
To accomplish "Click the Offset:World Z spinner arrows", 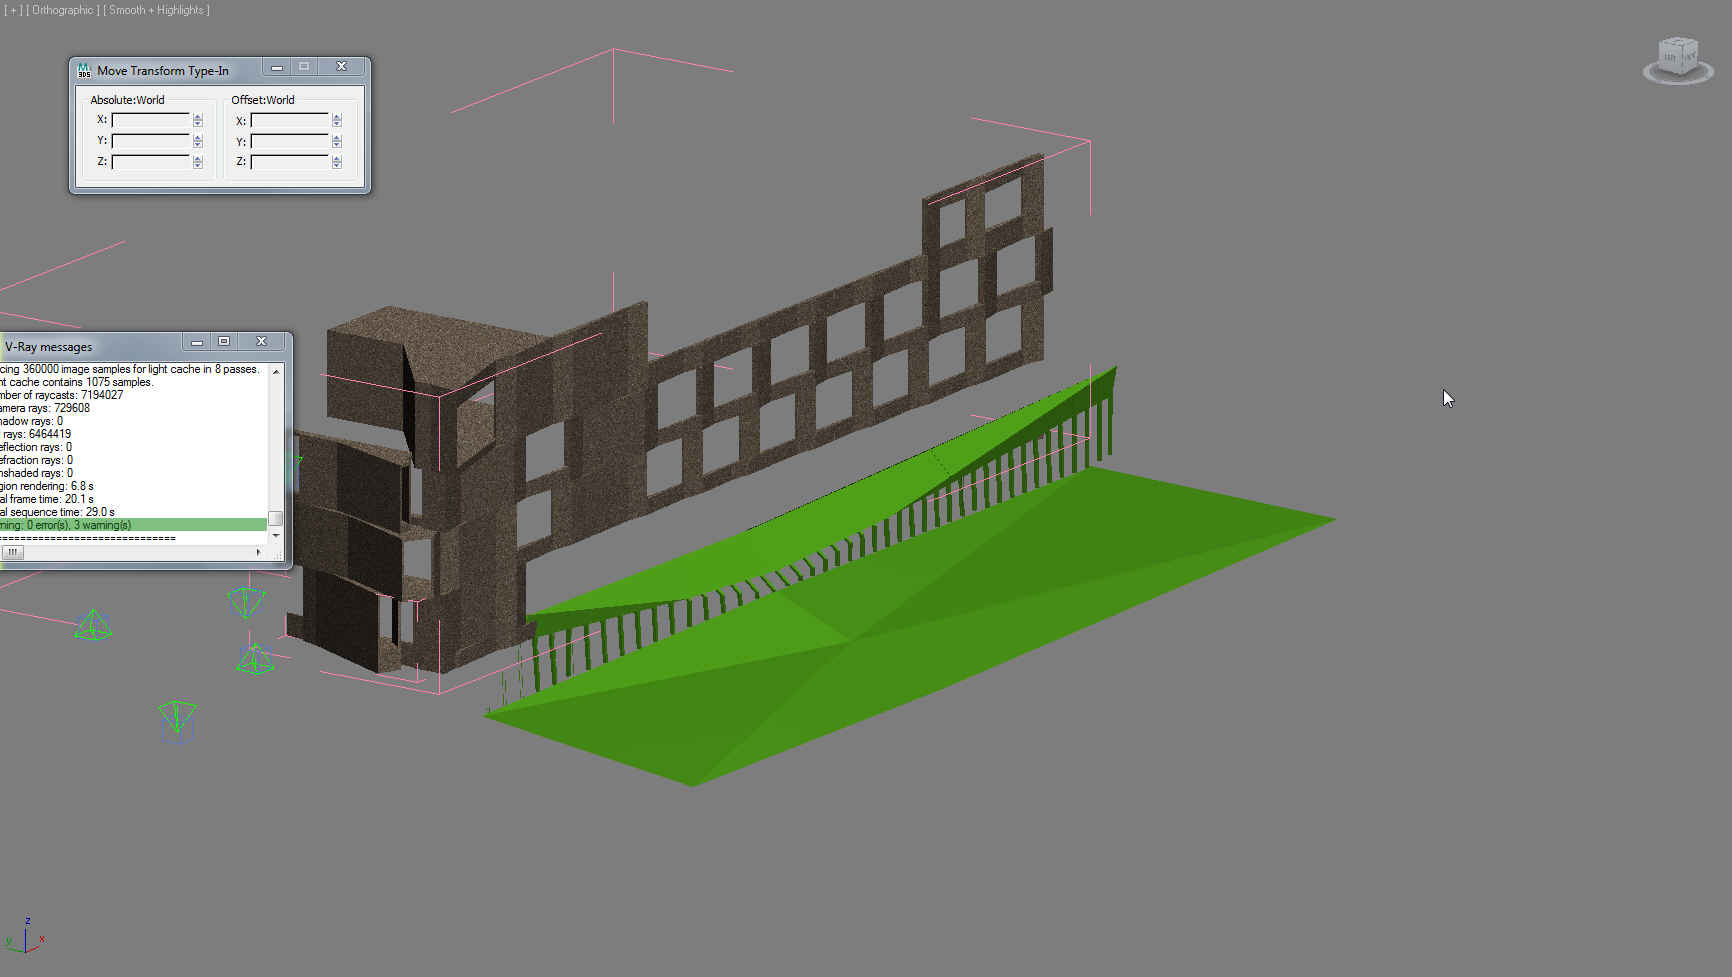I will (x=337, y=162).
